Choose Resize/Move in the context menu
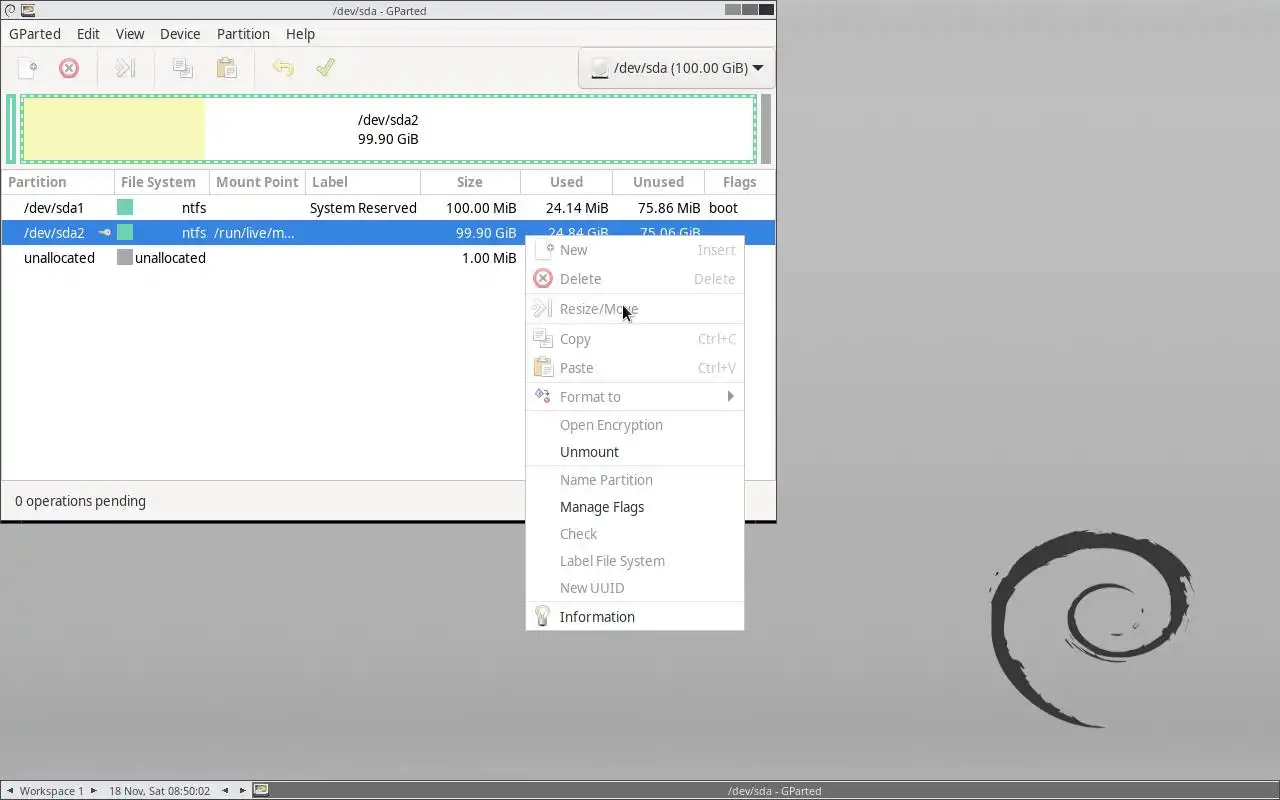Image resolution: width=1280 pixels, height=800 pixels. (x=635, y=309)
